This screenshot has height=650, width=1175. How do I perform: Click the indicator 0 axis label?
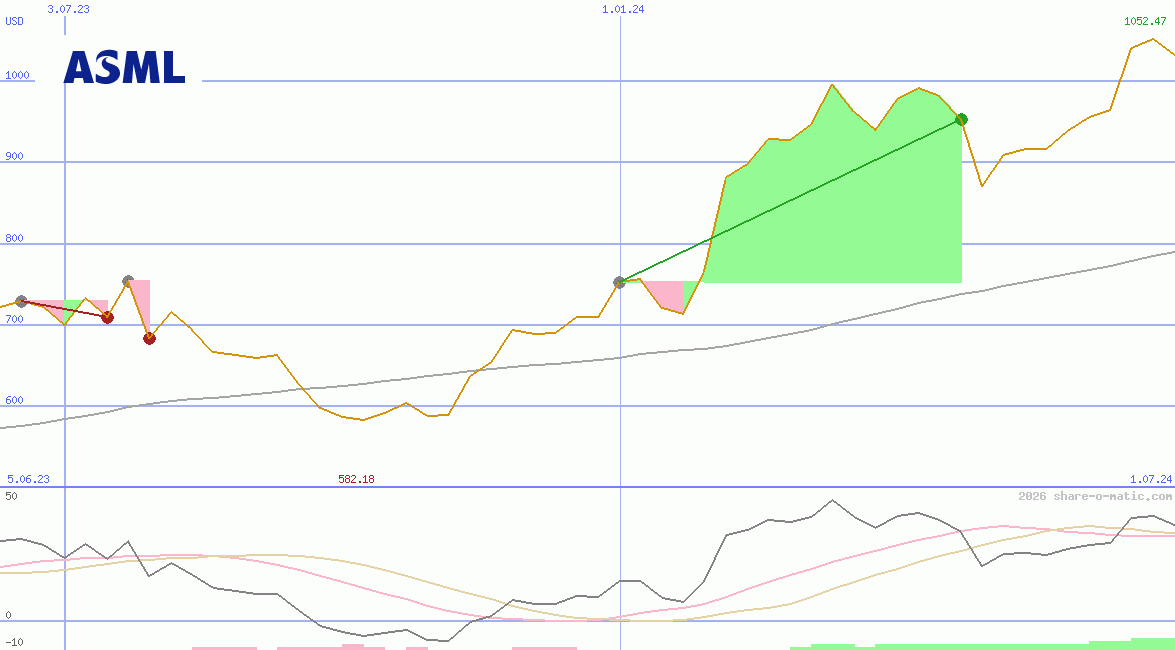click(x=7, y=616)
